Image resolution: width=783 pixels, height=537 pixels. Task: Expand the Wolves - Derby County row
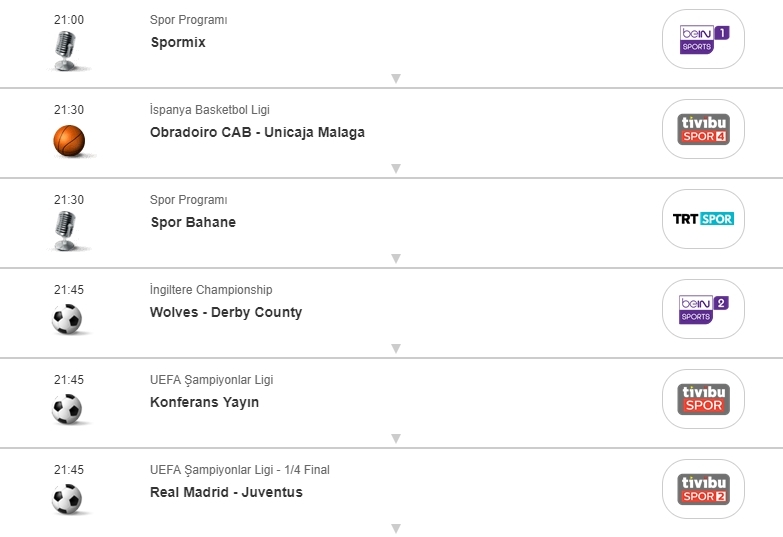click(x=396, y=348)
